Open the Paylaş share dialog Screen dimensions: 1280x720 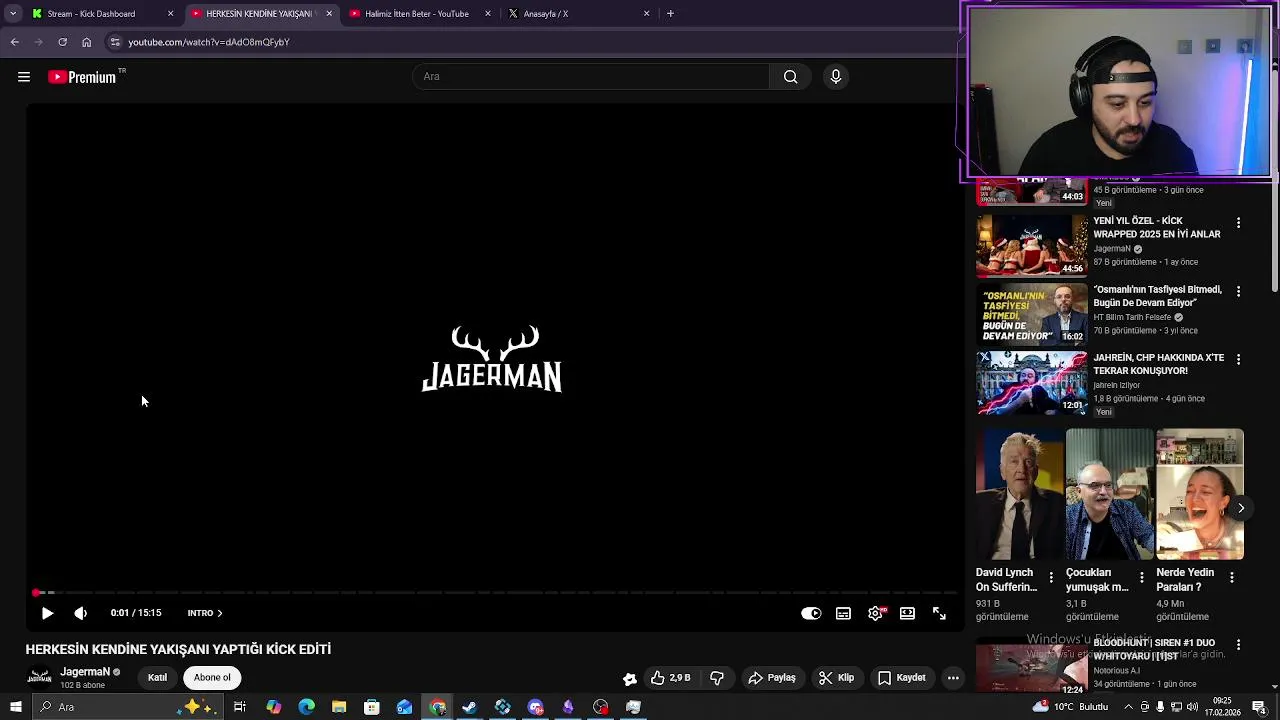[x=772, y=678]
